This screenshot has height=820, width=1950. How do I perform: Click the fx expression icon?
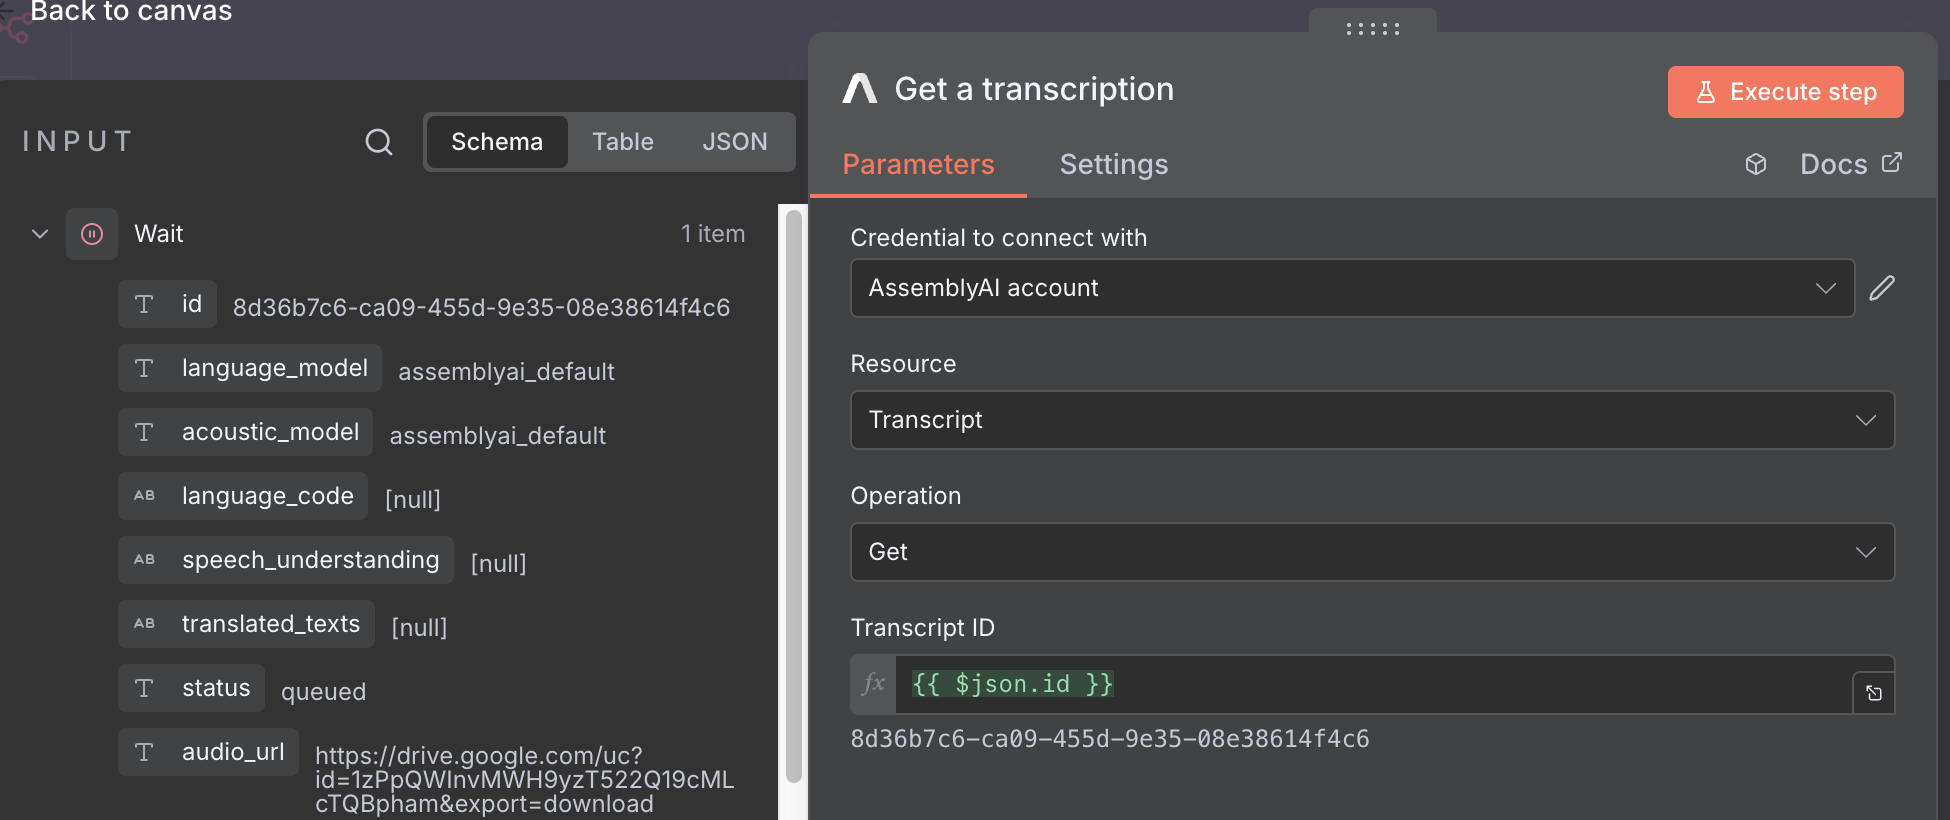pyautogui.click(x=873, y=684)
